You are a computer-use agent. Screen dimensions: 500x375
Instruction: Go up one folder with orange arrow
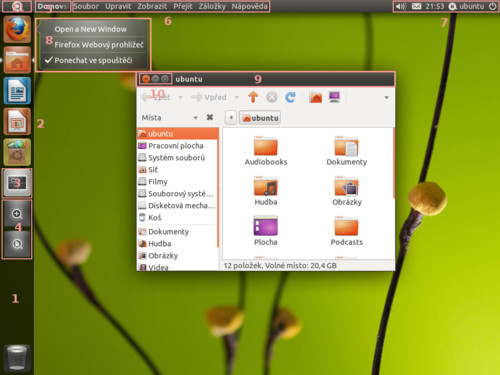coord(253,97)
